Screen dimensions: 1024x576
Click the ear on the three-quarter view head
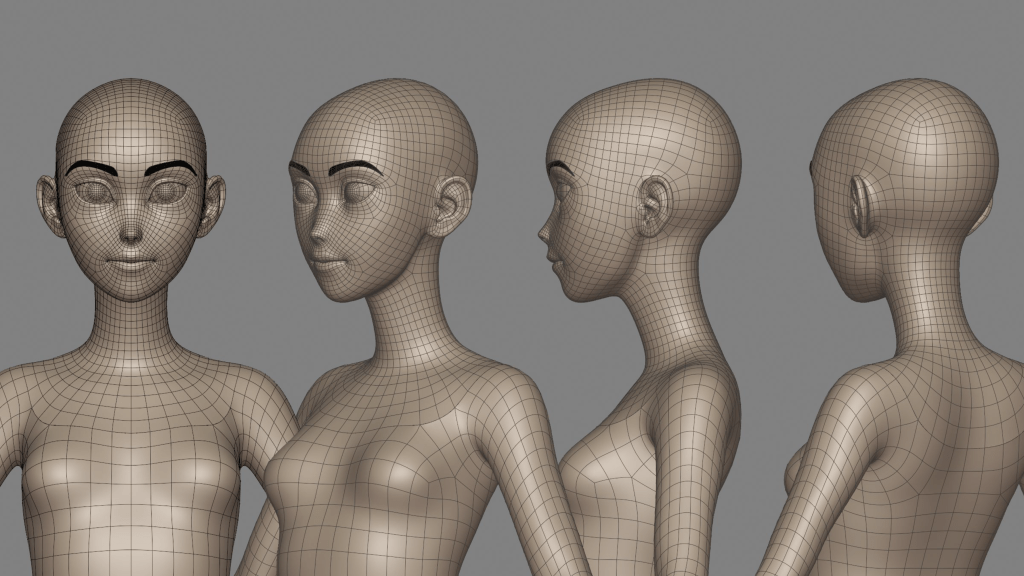tap(451, 205)
